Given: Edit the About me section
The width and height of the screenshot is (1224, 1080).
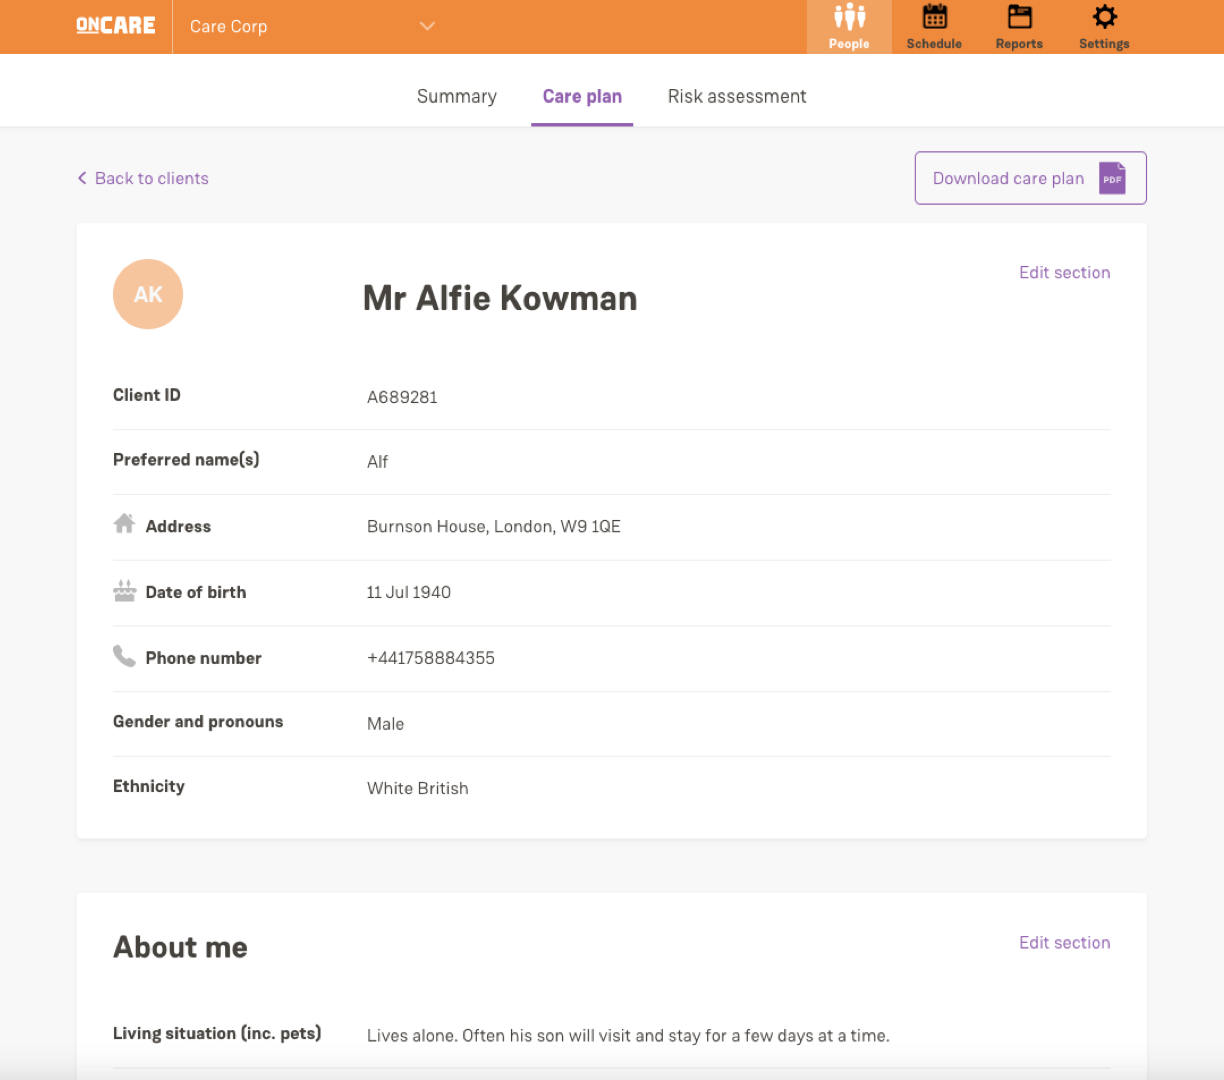Looking at the screenshot, I should click(x=1064, y=942).
